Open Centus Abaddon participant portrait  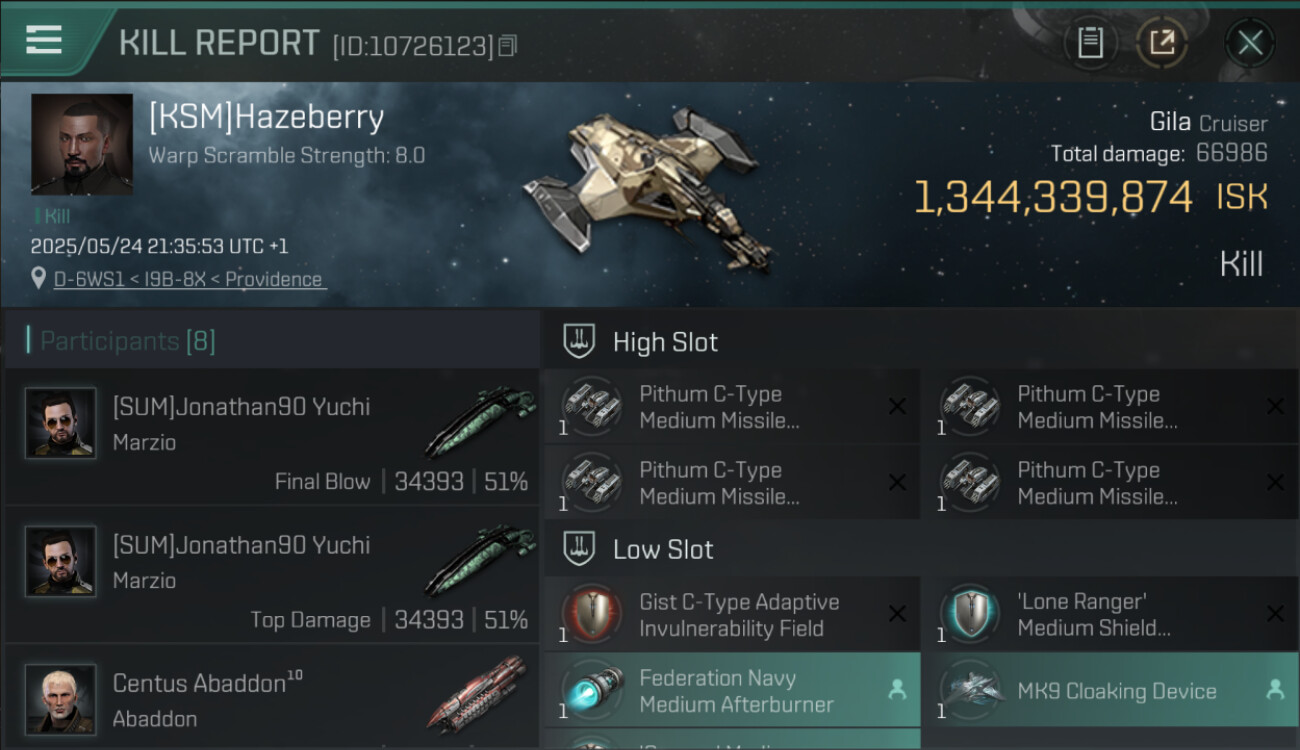coord(61,699)
